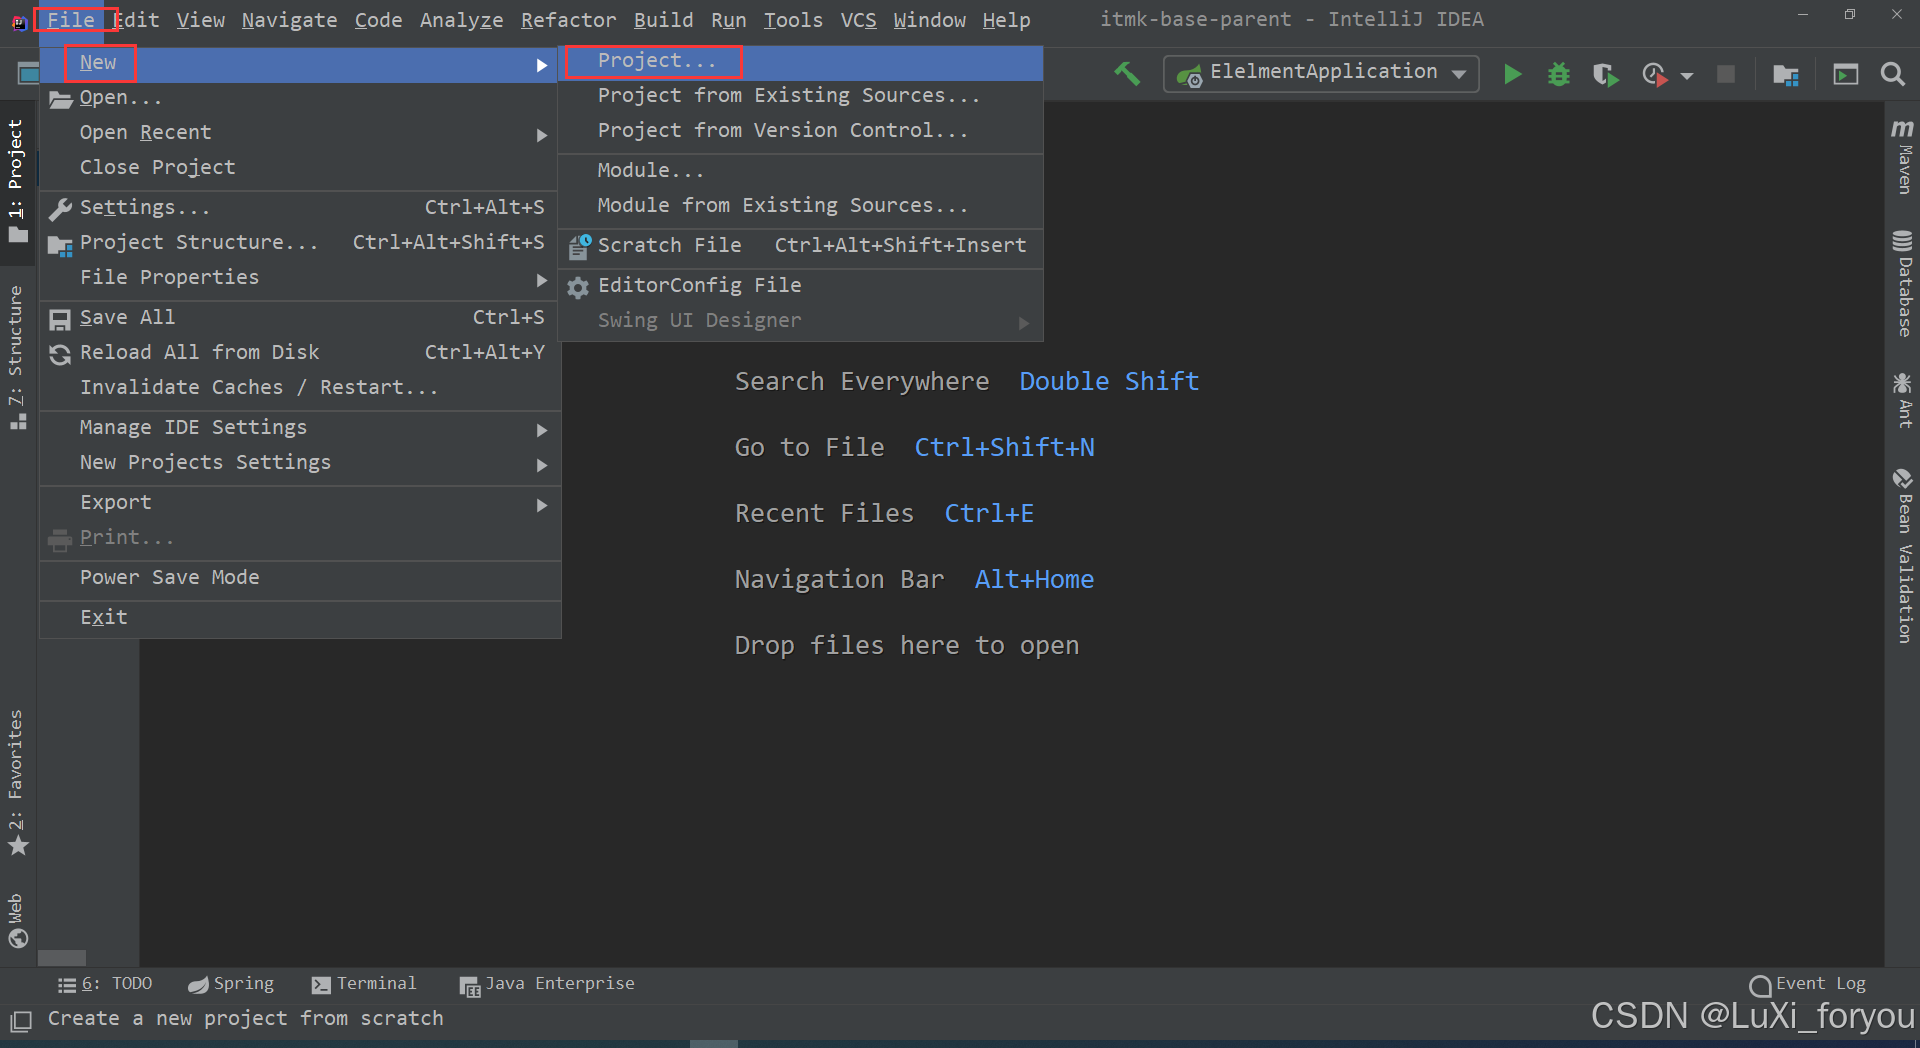The width and height of the screenshot is (1920, 1048).
Task: Choose Invalidate Caches / Restart...
Action: coord(300,387)
